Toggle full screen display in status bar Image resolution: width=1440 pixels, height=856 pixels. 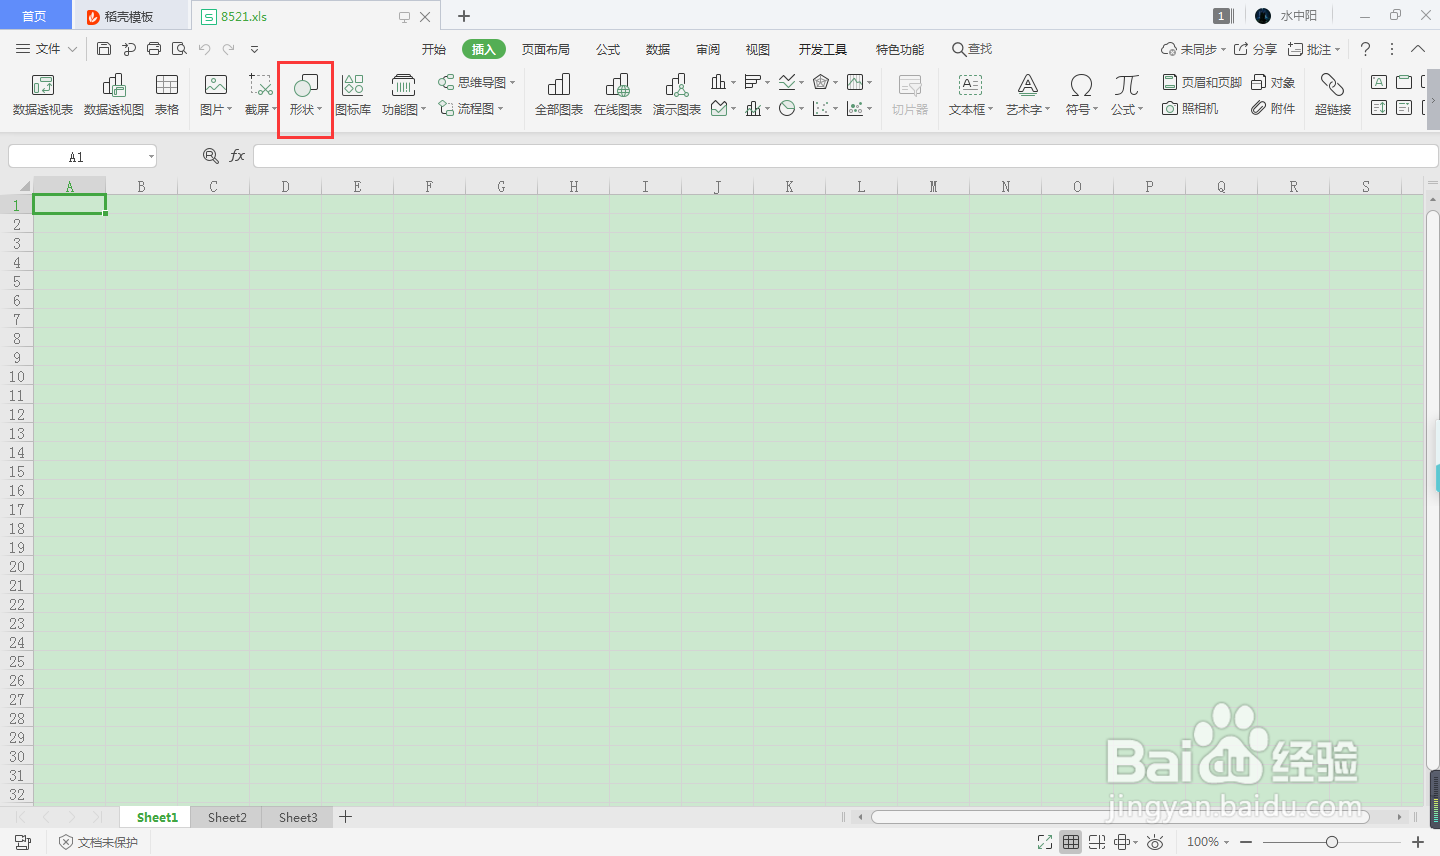click(x=1045, y=842)
